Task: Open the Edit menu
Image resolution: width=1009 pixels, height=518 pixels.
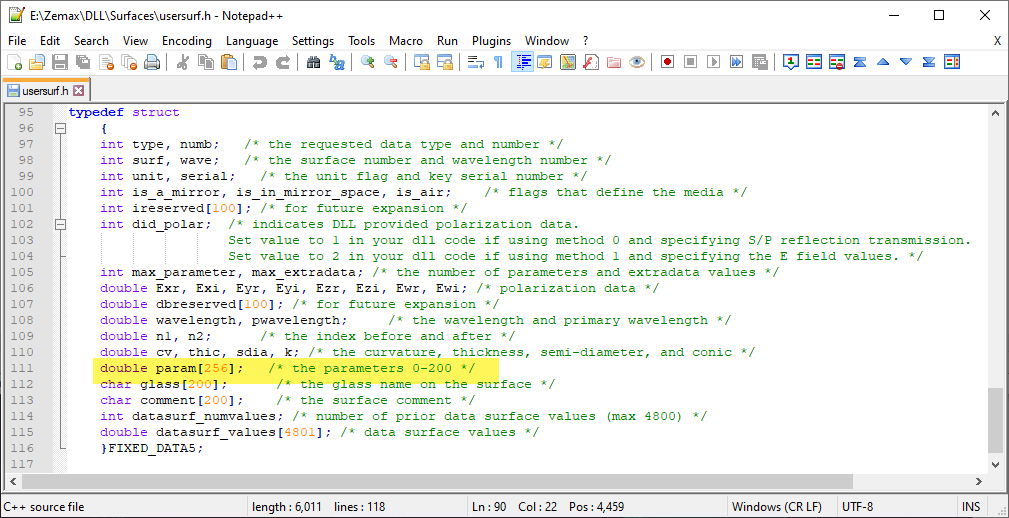Action: point(50,41)
